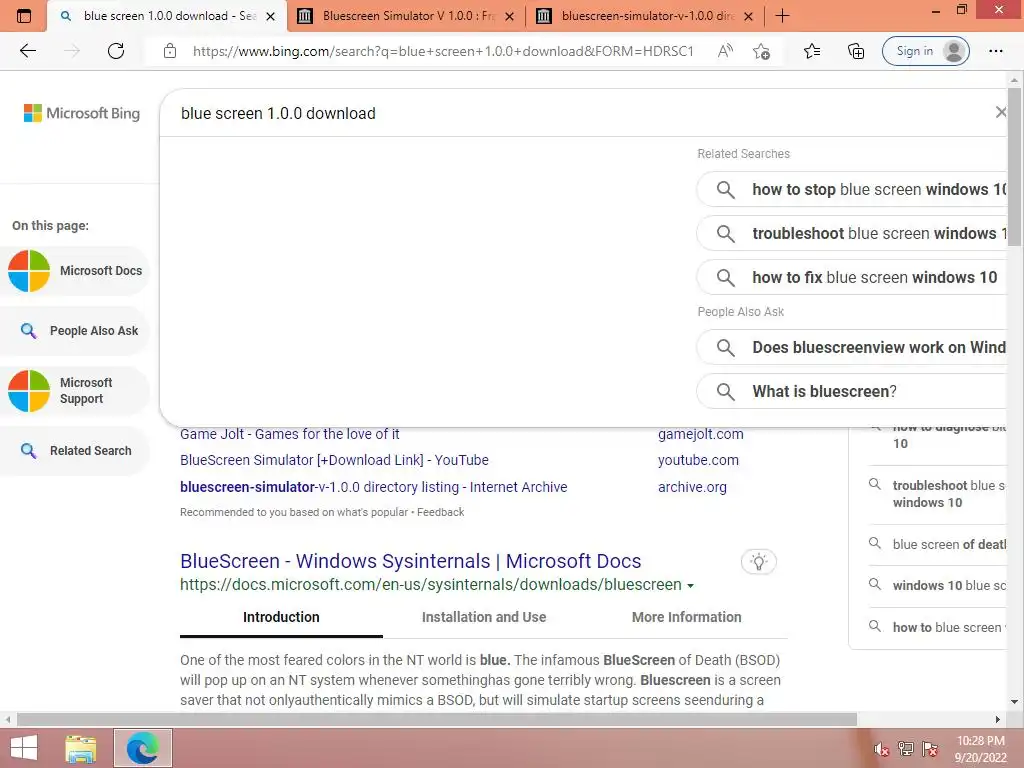Viewport: 1024px width, 768px height.
Task: Click the scrollbar down arrow
Action: [1014, 702]
